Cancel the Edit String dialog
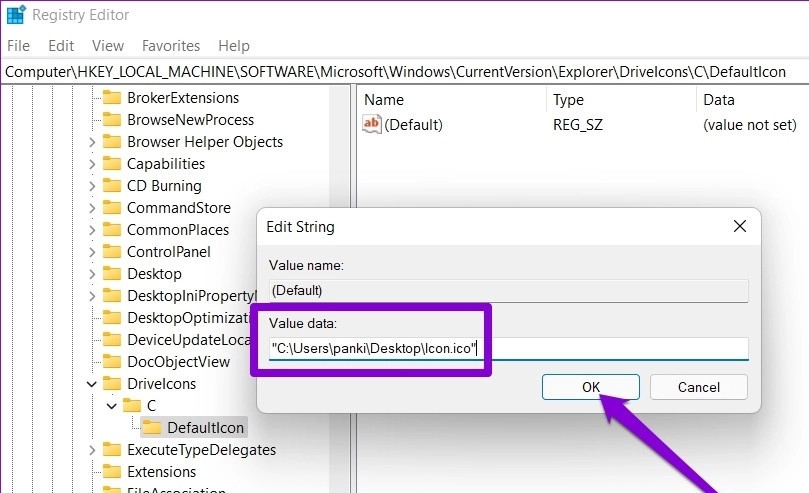 [x=698, y=387]
